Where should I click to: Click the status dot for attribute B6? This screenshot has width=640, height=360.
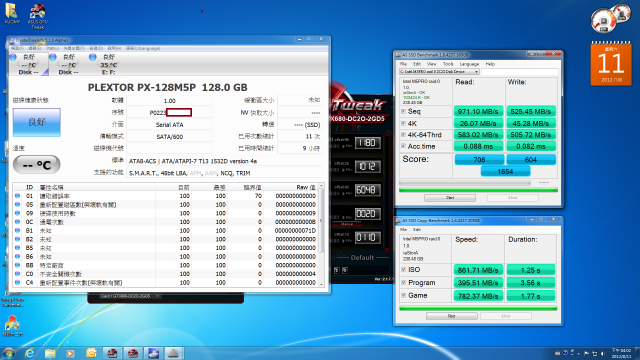[17, 256]
